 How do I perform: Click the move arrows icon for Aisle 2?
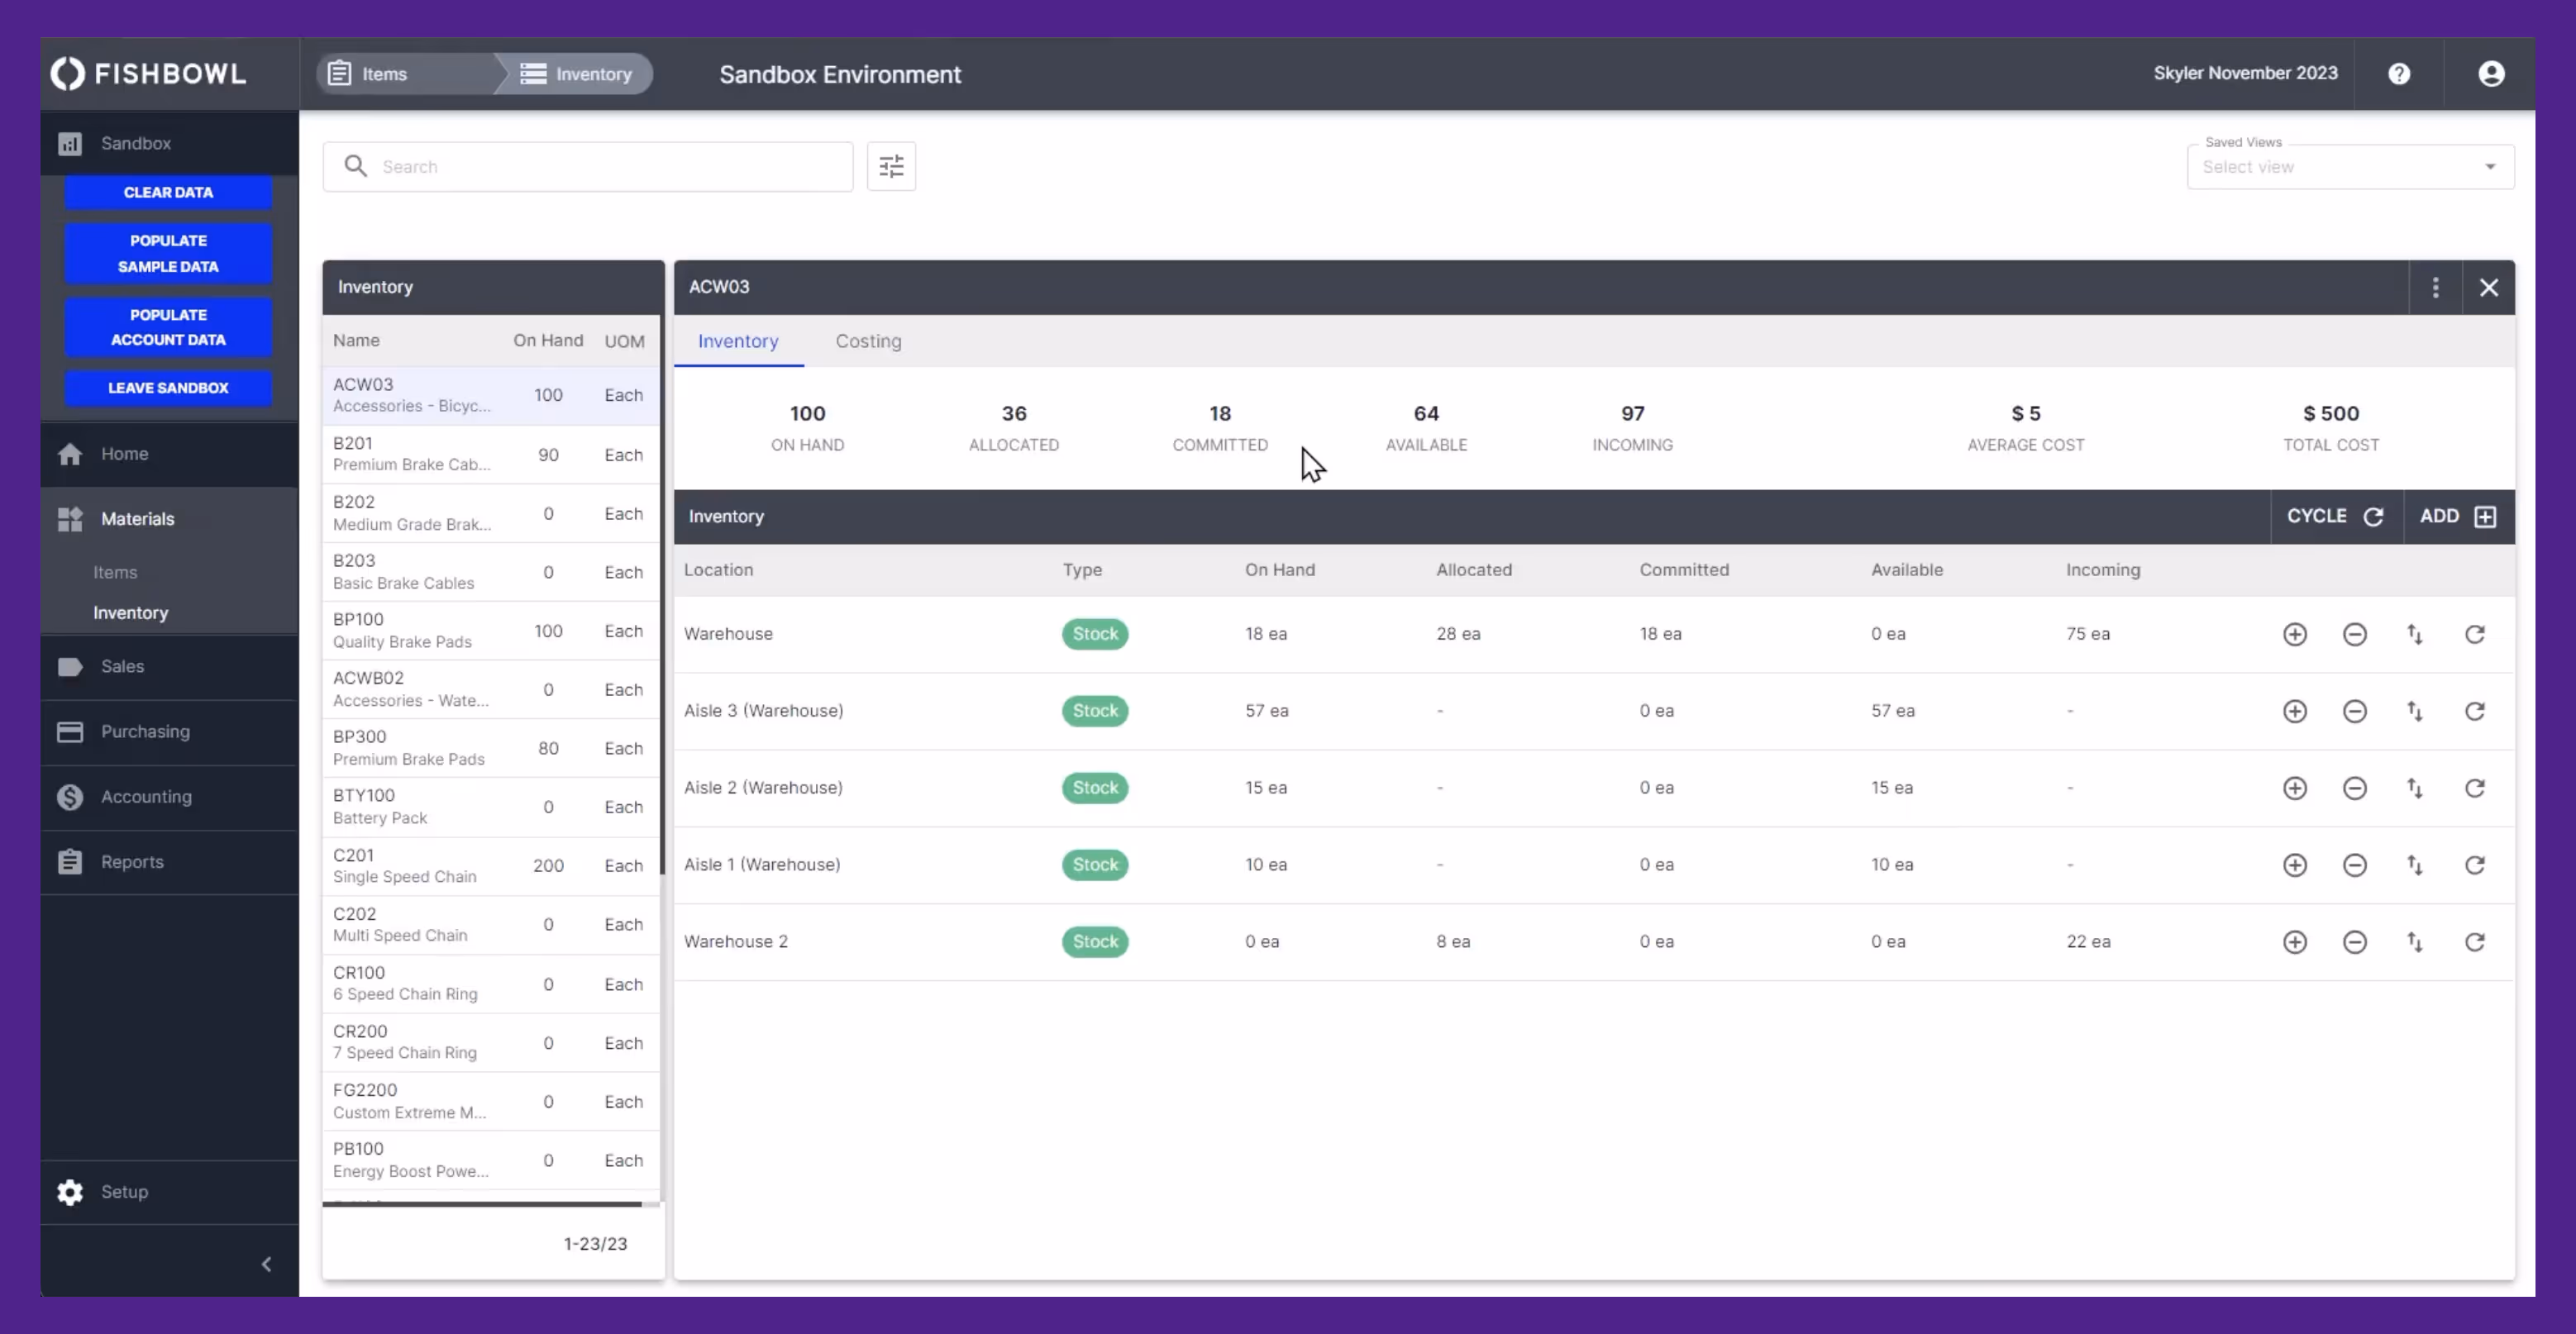(x=2415, y=788)
